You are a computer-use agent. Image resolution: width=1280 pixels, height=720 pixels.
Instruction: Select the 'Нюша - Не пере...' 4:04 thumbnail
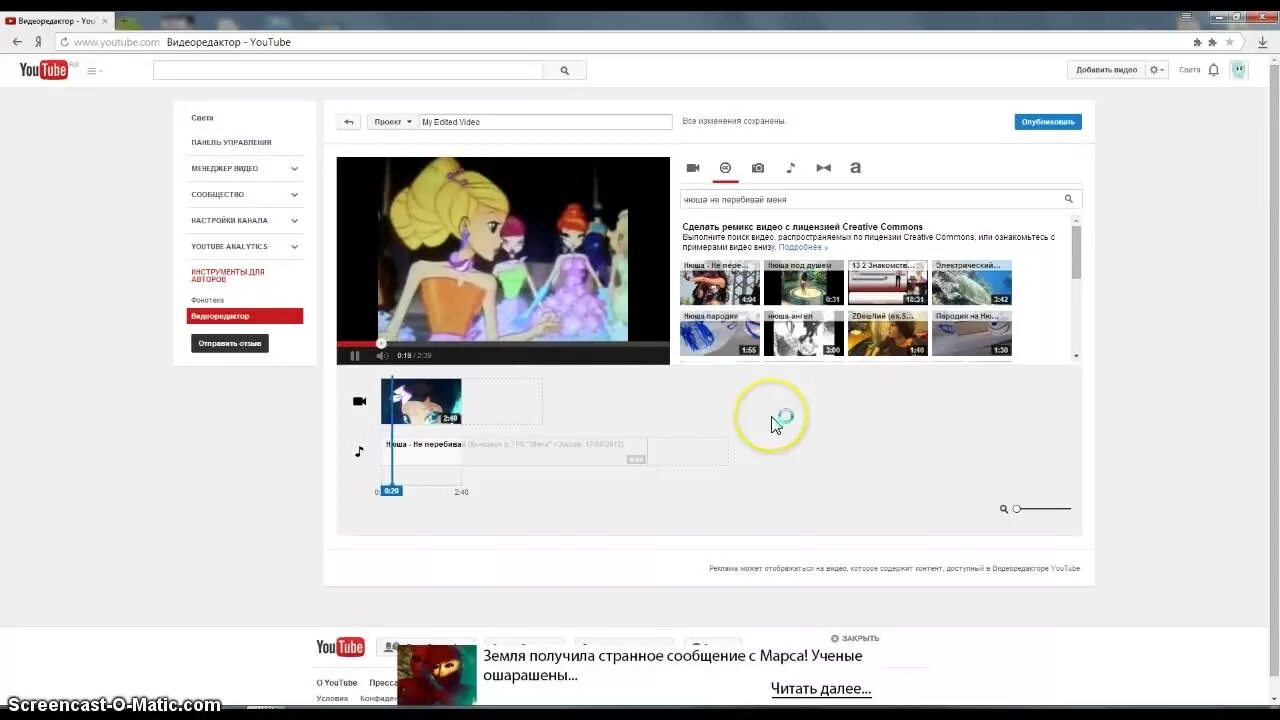pyautogui.click(x=720, y=283)
